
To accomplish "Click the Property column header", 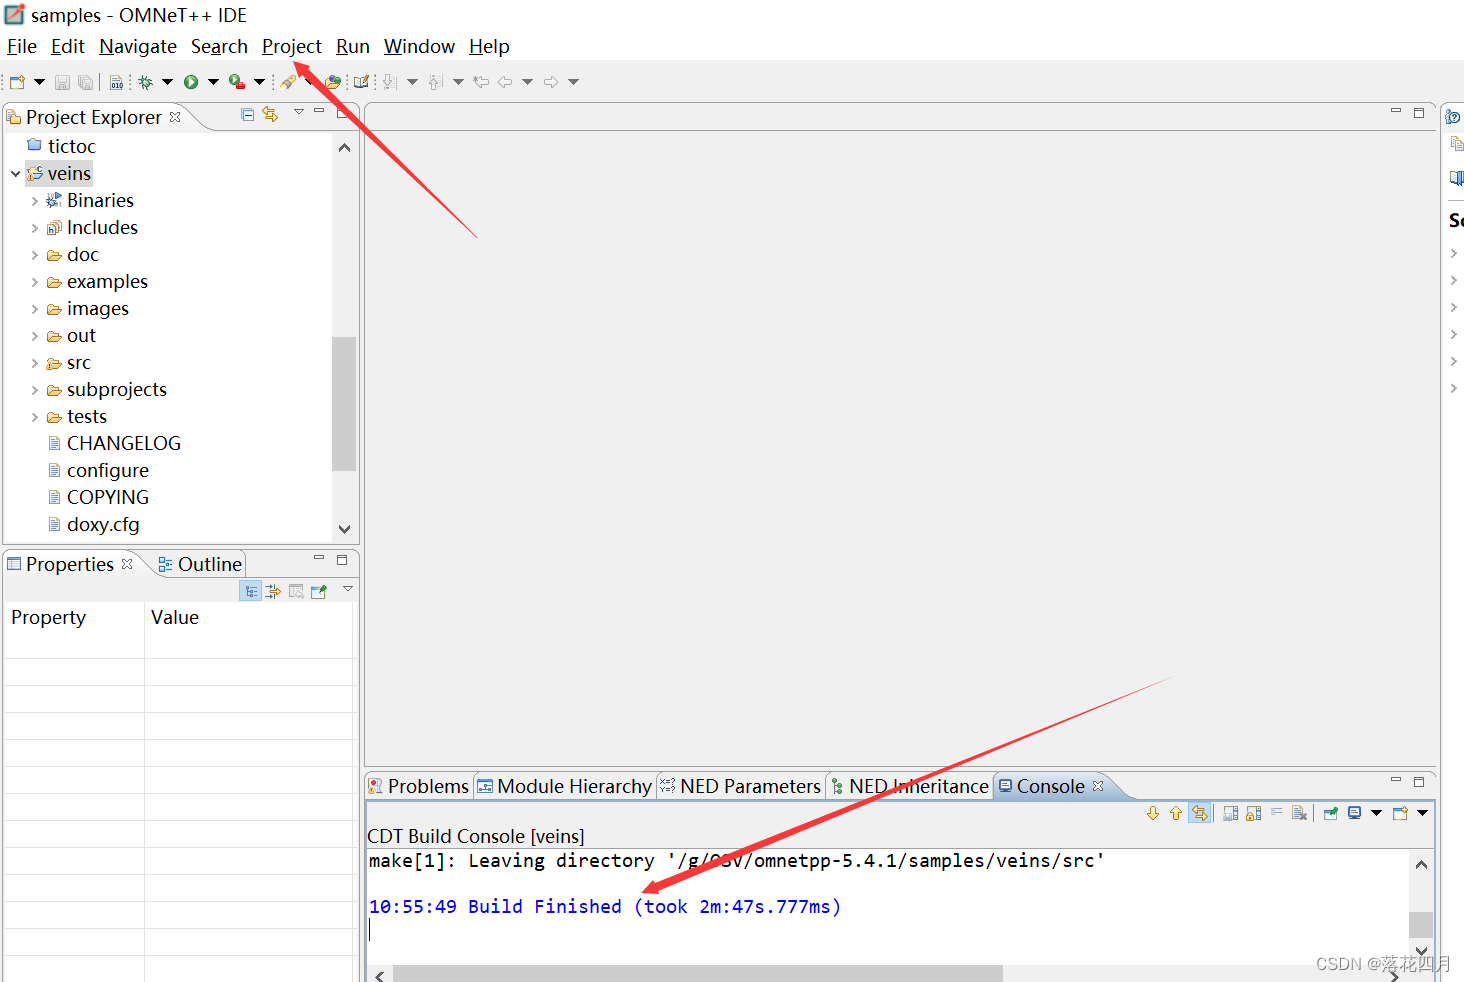I will [74, 617].
